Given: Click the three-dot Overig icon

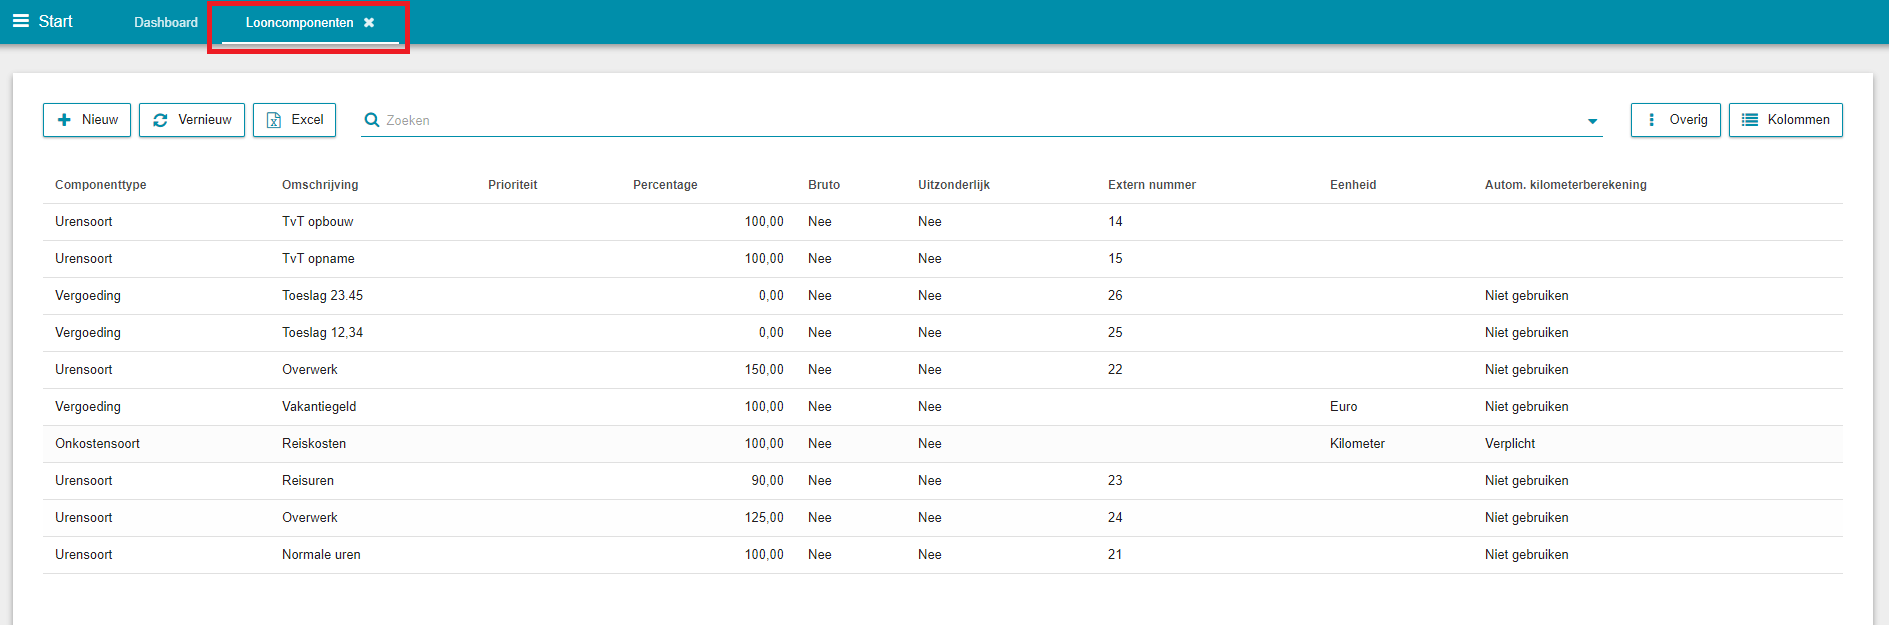Looking at the screenshot, I should [x=1651, y=120].
